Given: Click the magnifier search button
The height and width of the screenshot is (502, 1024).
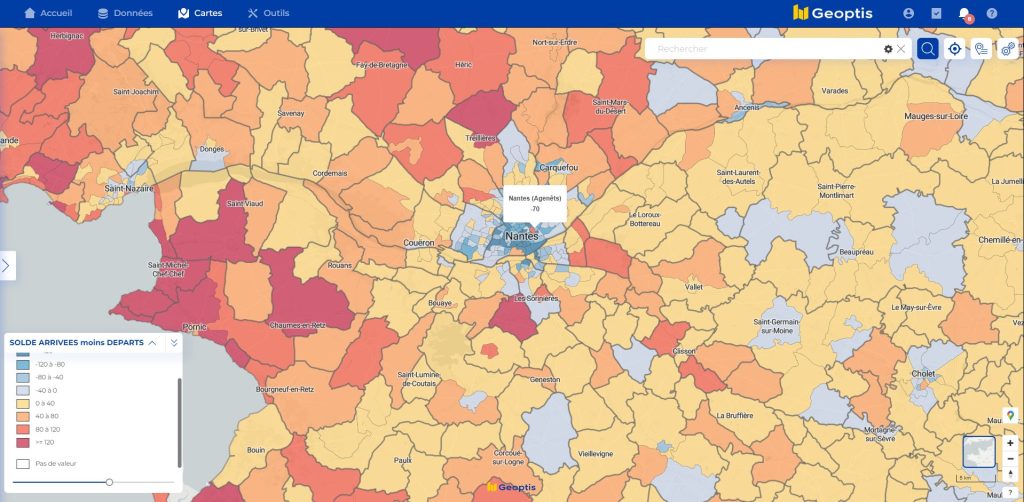Looking at the screenshot, I should tap(928, 49).
